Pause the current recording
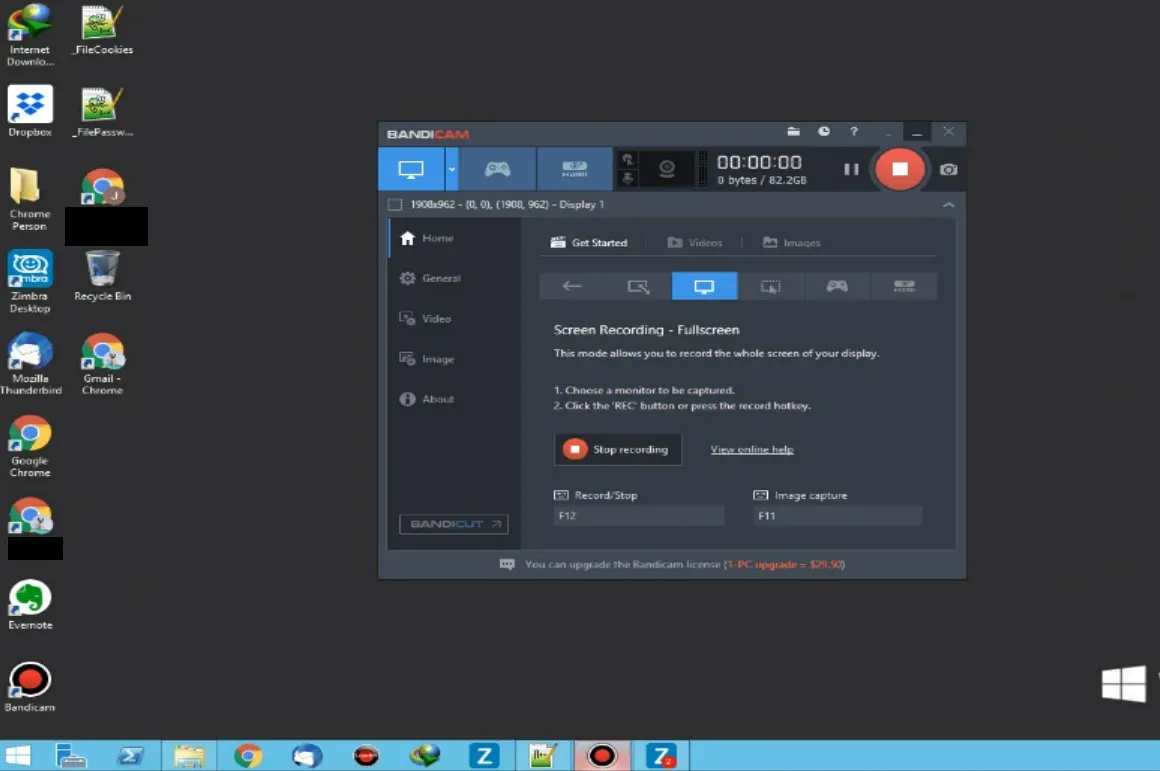 click(851, 169)
